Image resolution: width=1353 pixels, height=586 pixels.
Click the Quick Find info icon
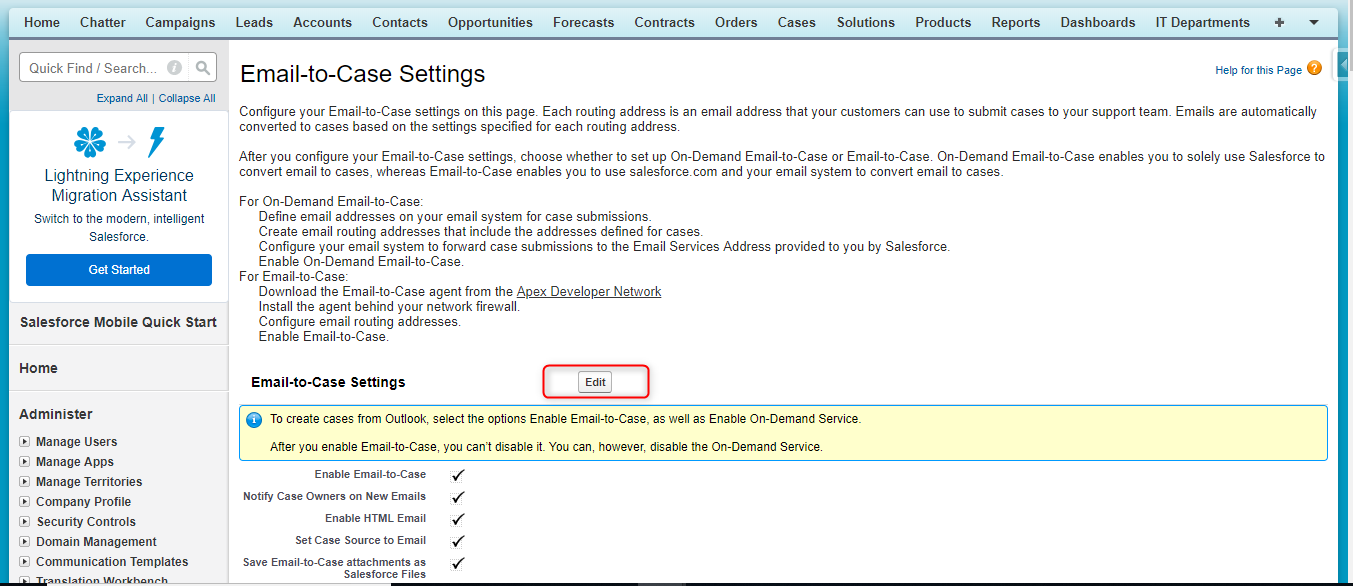(174, 68)
